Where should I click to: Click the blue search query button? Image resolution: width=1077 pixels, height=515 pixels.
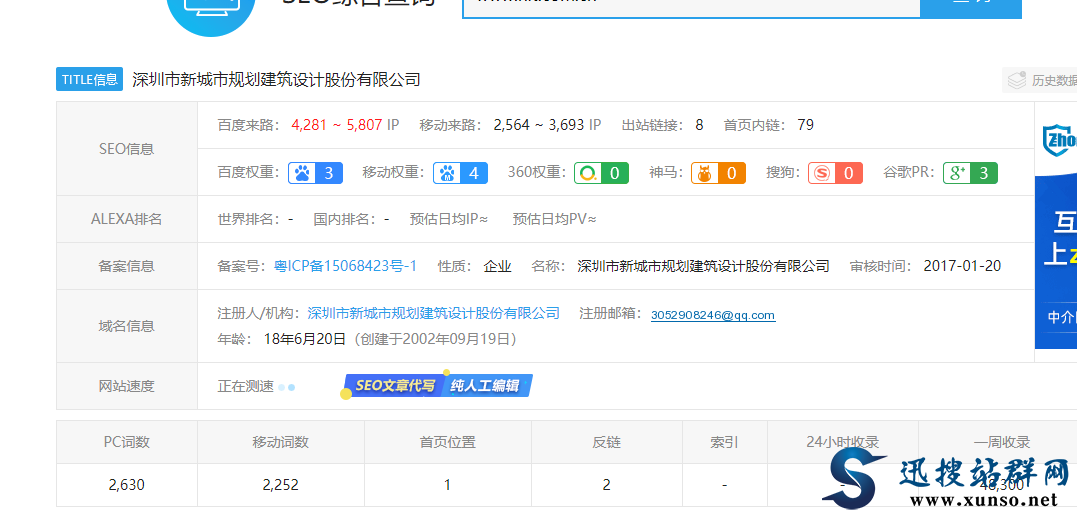(971, 7)
